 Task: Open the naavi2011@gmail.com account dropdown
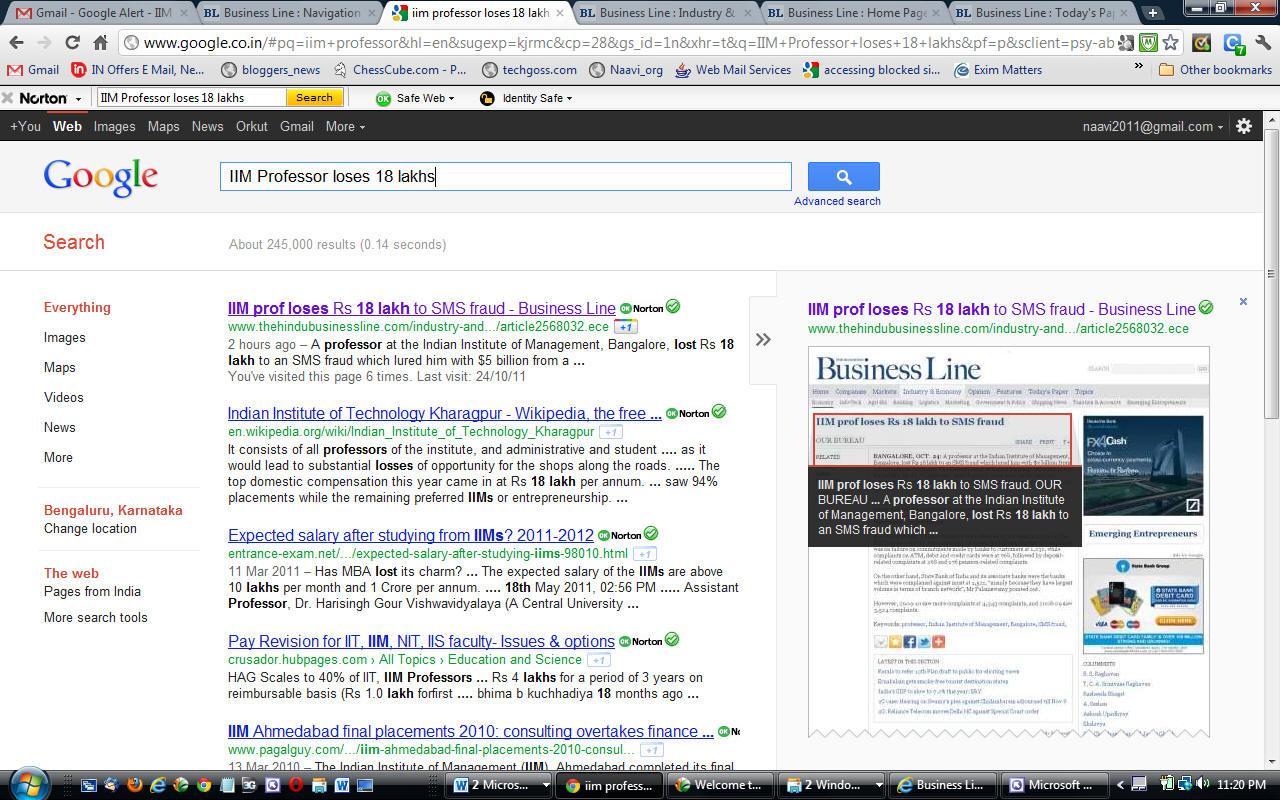tap(1153, 126)
